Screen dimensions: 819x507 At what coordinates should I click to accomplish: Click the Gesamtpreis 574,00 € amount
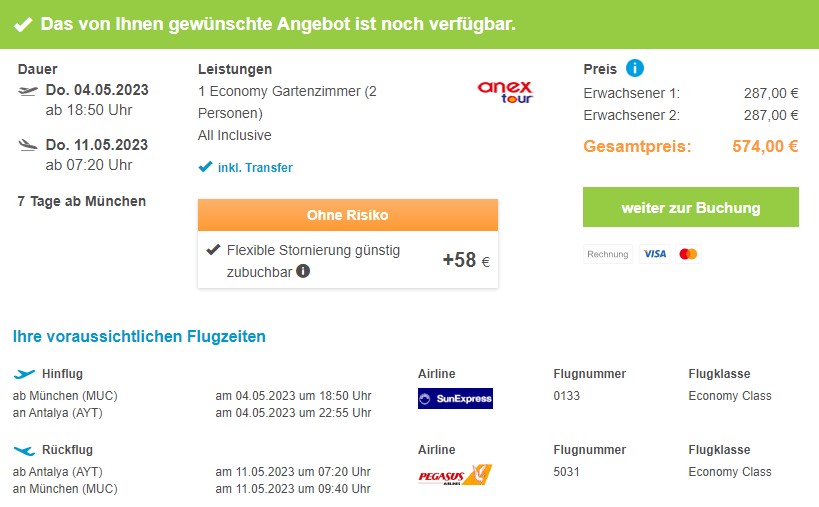point(765,146)
